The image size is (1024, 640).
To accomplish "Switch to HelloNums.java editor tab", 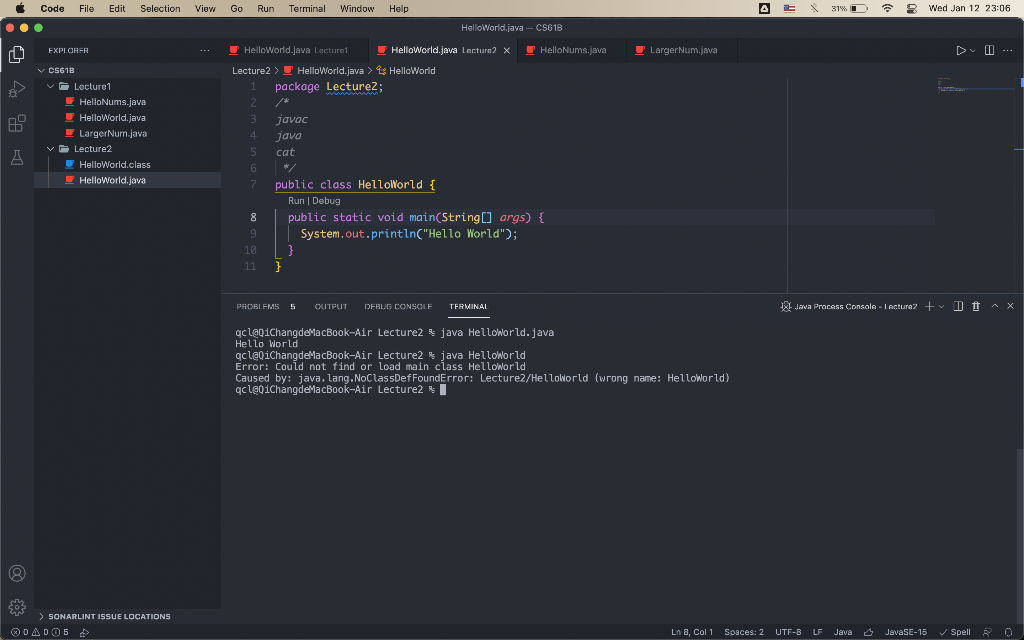I will click(x=571, y=50).
